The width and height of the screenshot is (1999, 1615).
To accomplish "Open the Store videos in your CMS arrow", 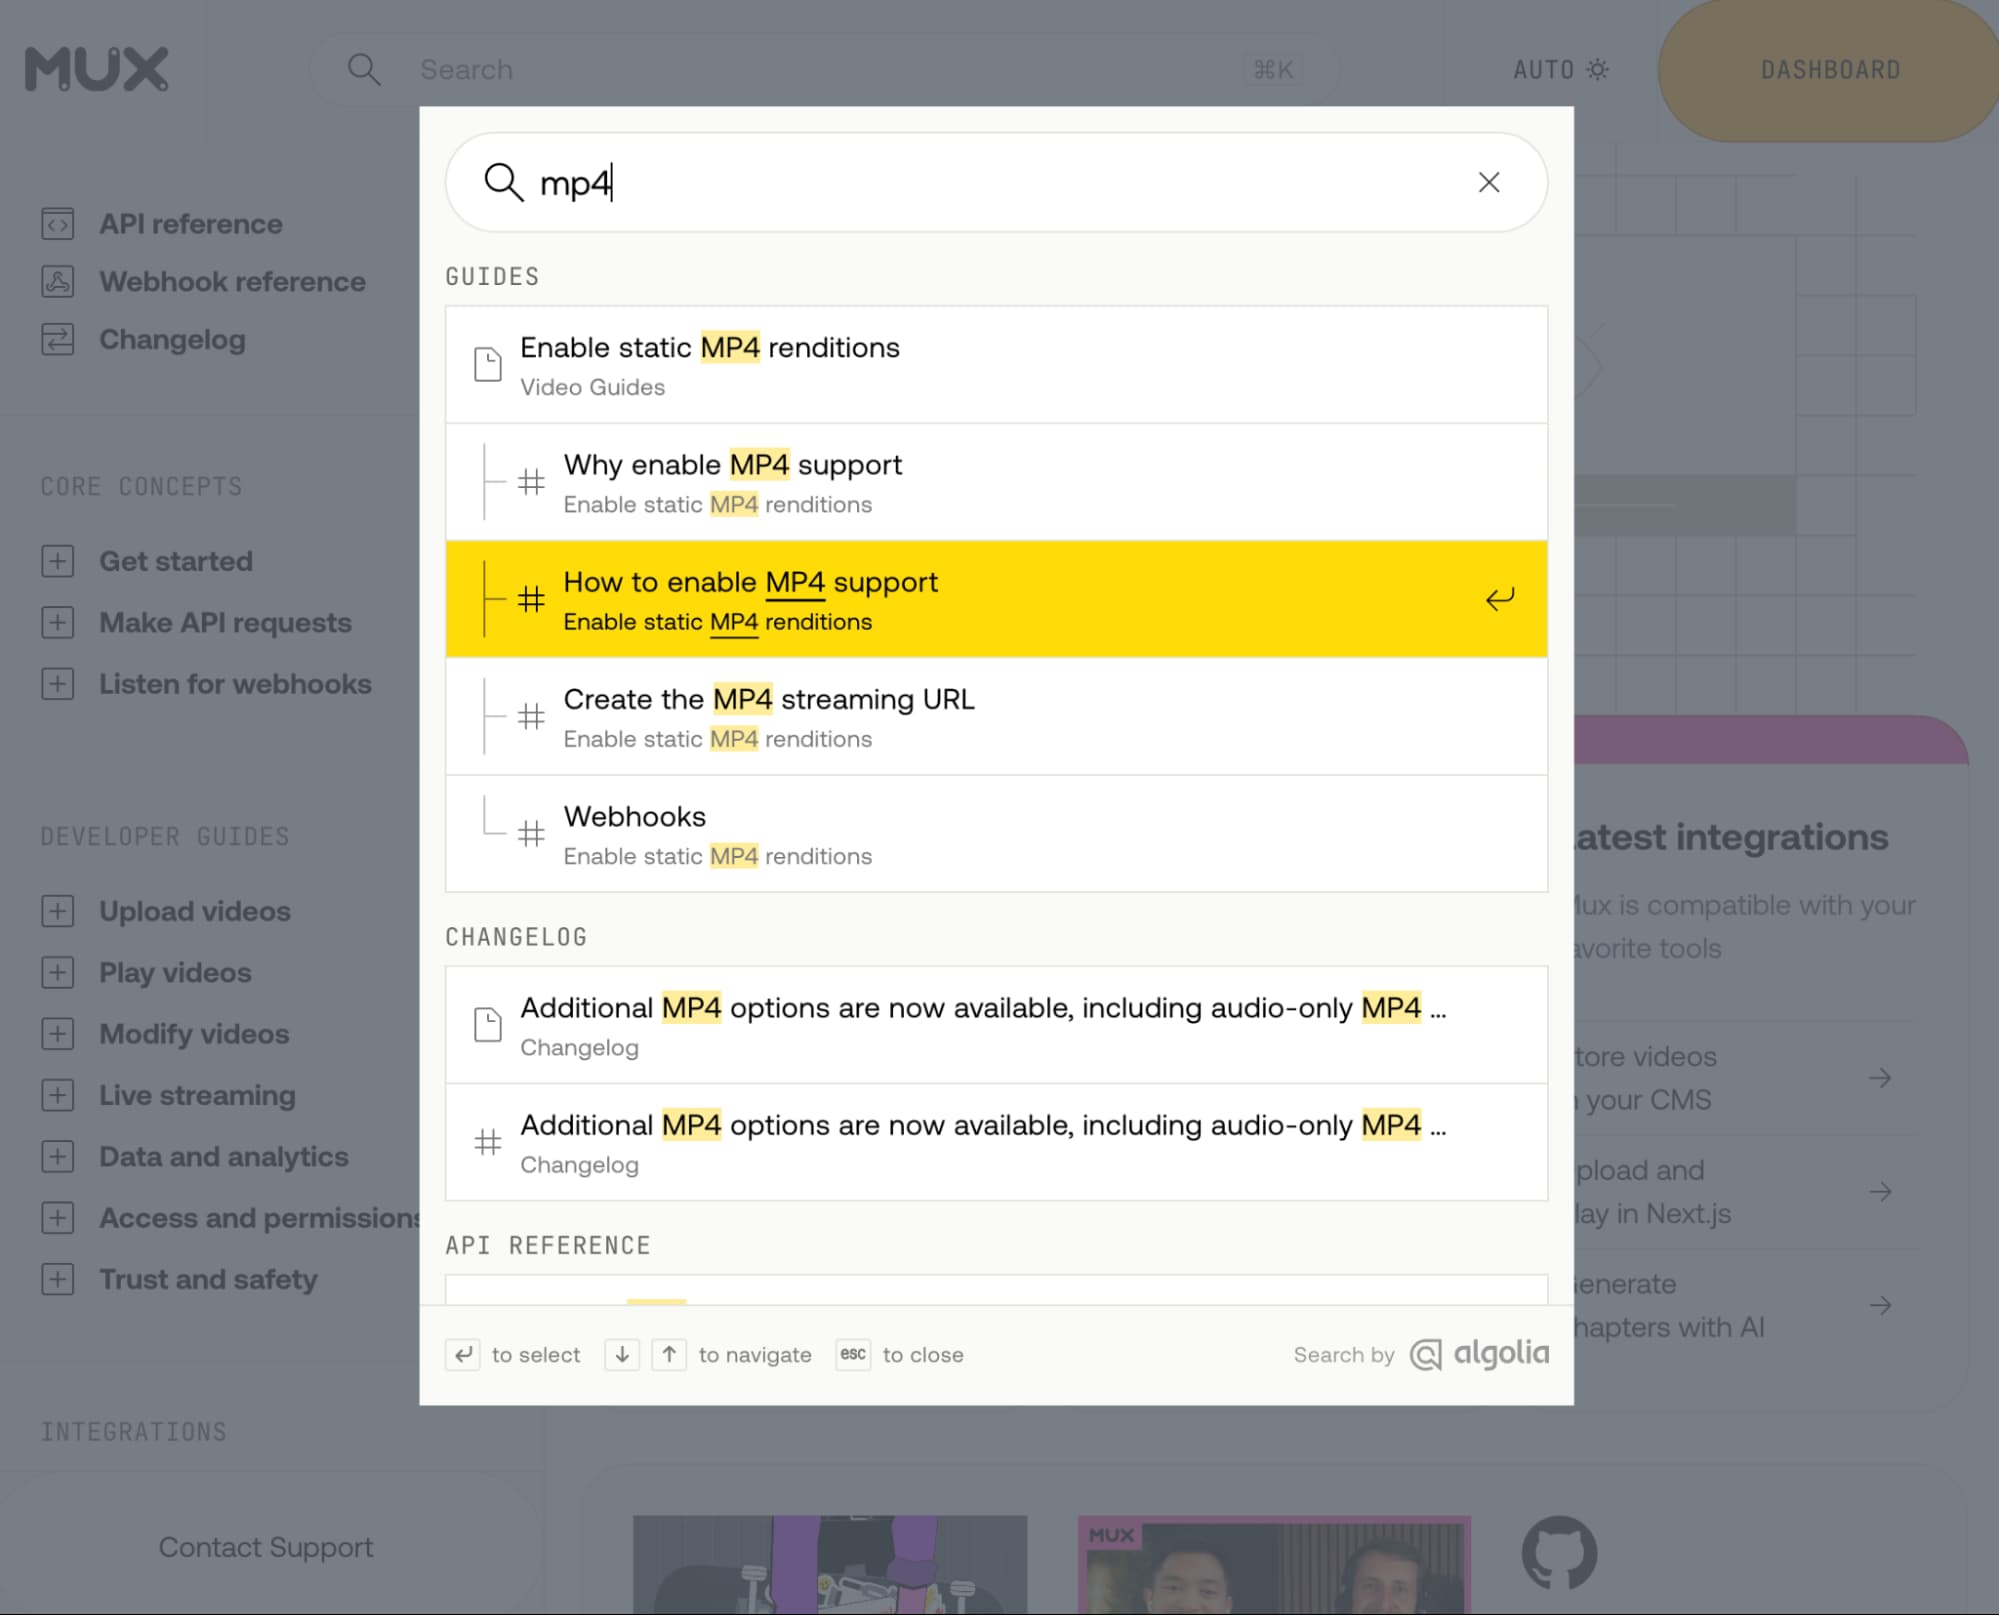I will (x=1880, y=1078).
